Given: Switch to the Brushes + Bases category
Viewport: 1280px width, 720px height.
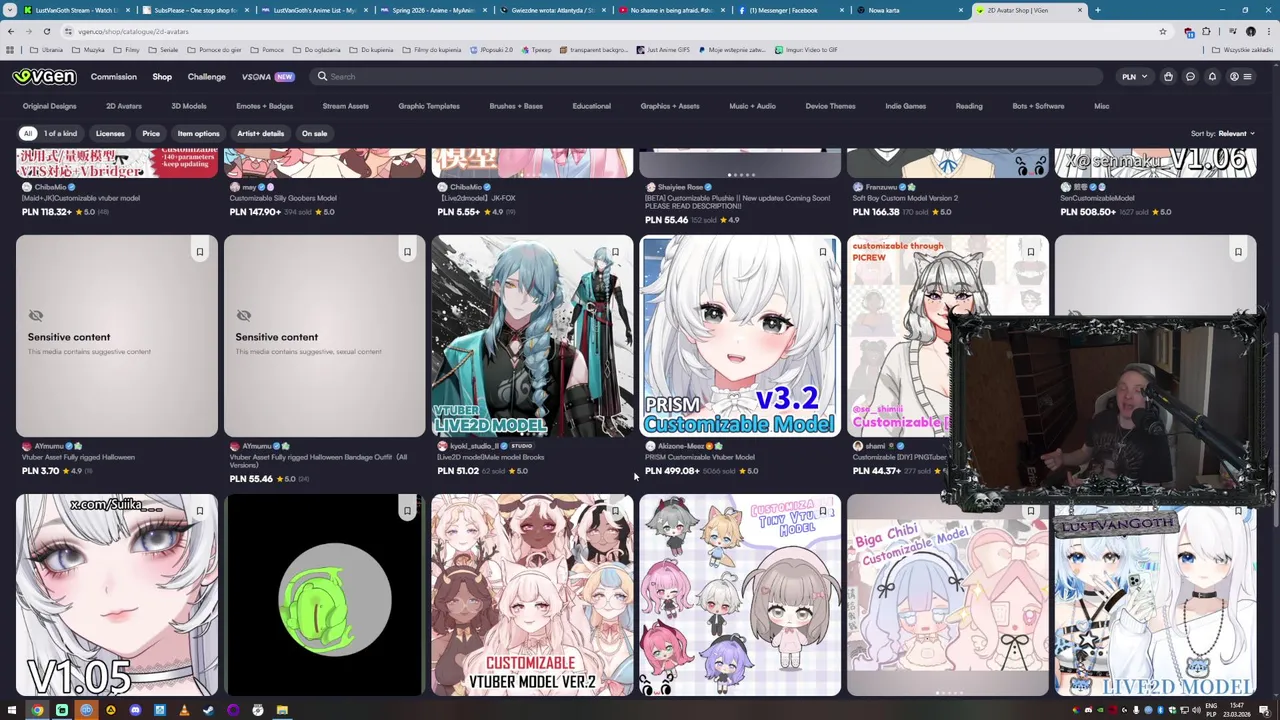Looking at the screenshot, I should [516, 106].
